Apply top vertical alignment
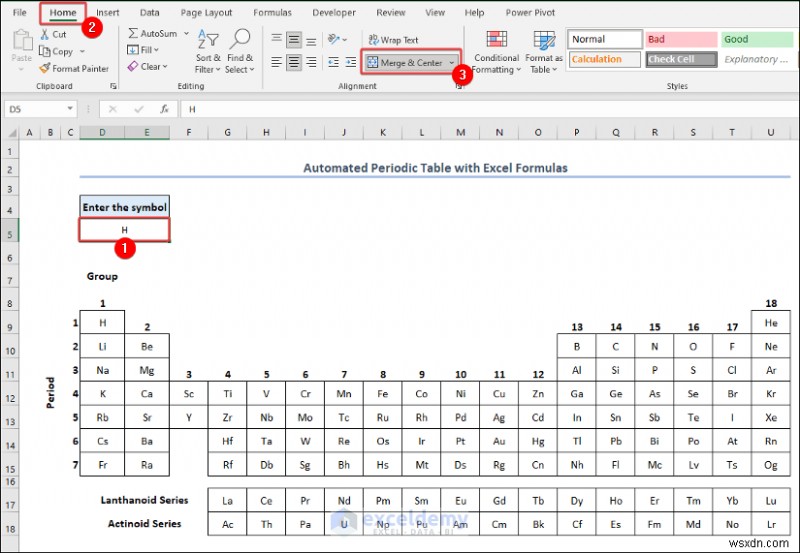The height and width of the screenshot is (553, 800). [277, 40]
